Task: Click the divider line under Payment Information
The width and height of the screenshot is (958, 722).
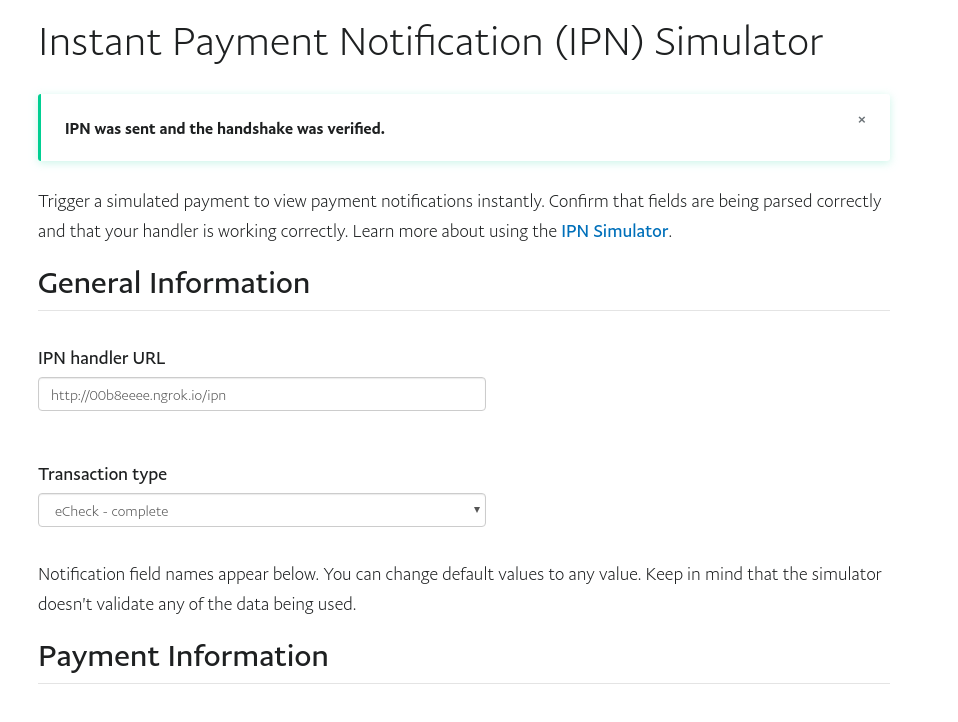Action: coord(464,684)
